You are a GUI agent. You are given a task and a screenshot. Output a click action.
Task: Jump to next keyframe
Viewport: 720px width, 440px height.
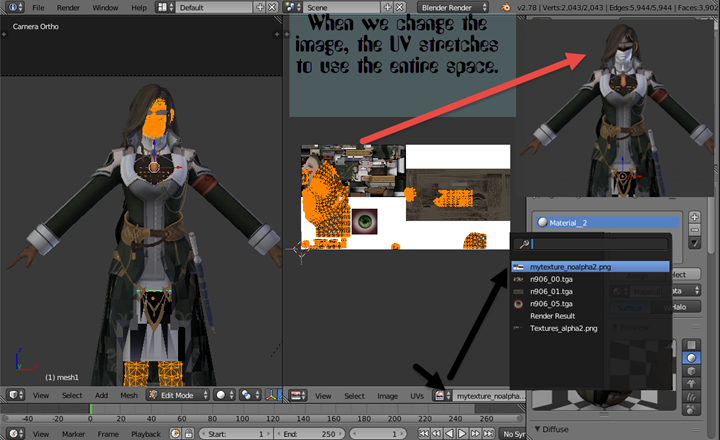[475, 434]
